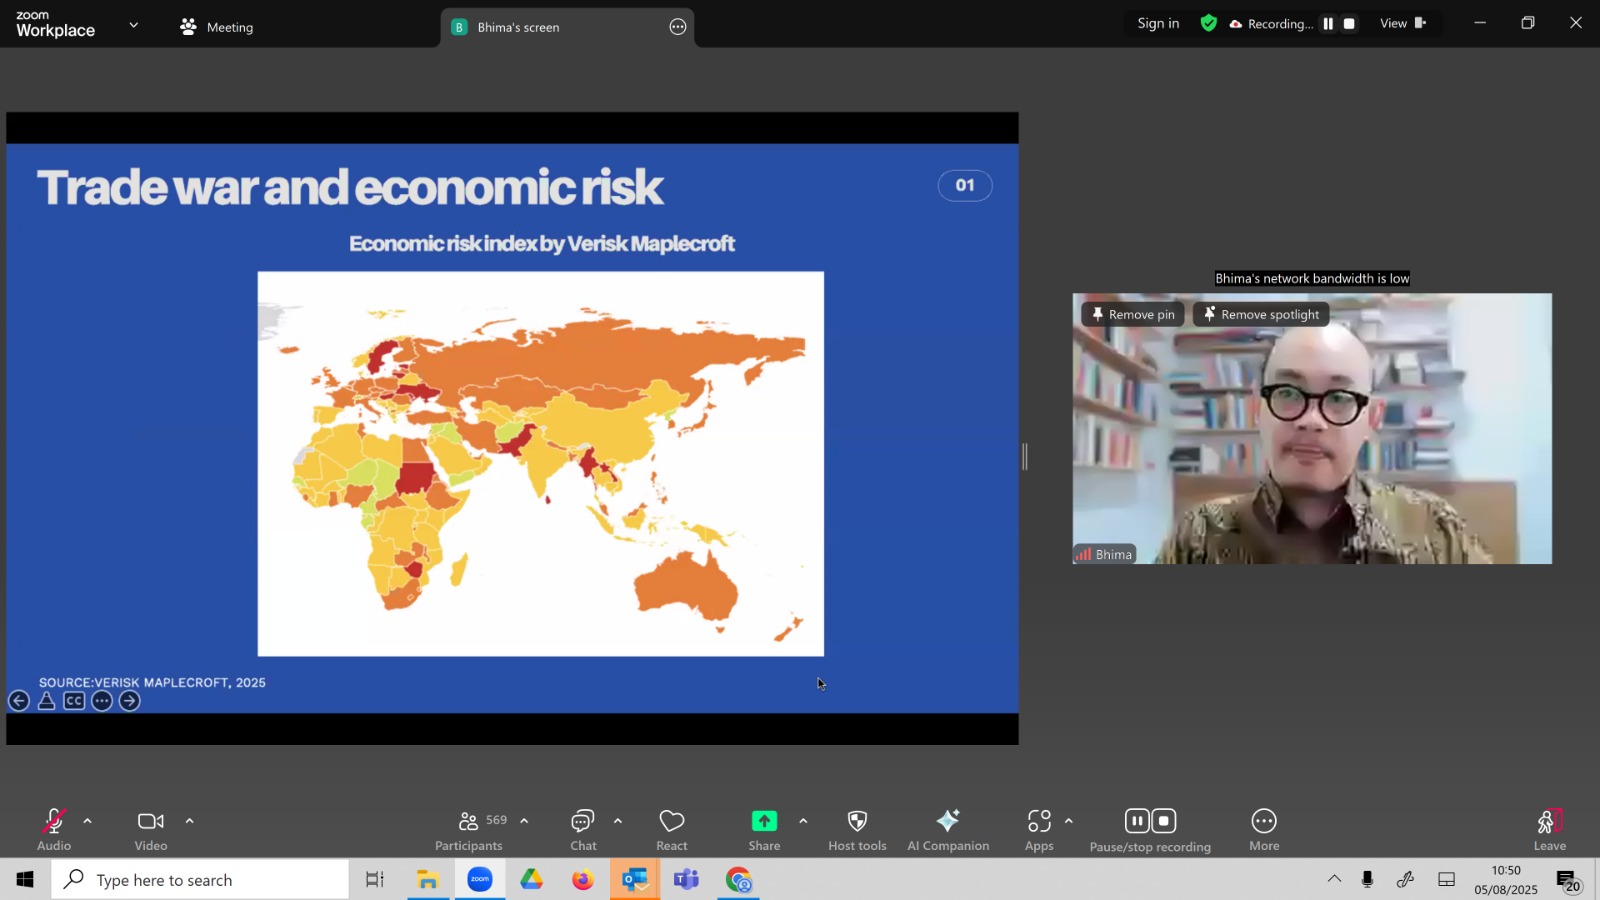Screen dimensions: 1600x900
Task: Open the React emoji menu
Action: coord(672,830)
